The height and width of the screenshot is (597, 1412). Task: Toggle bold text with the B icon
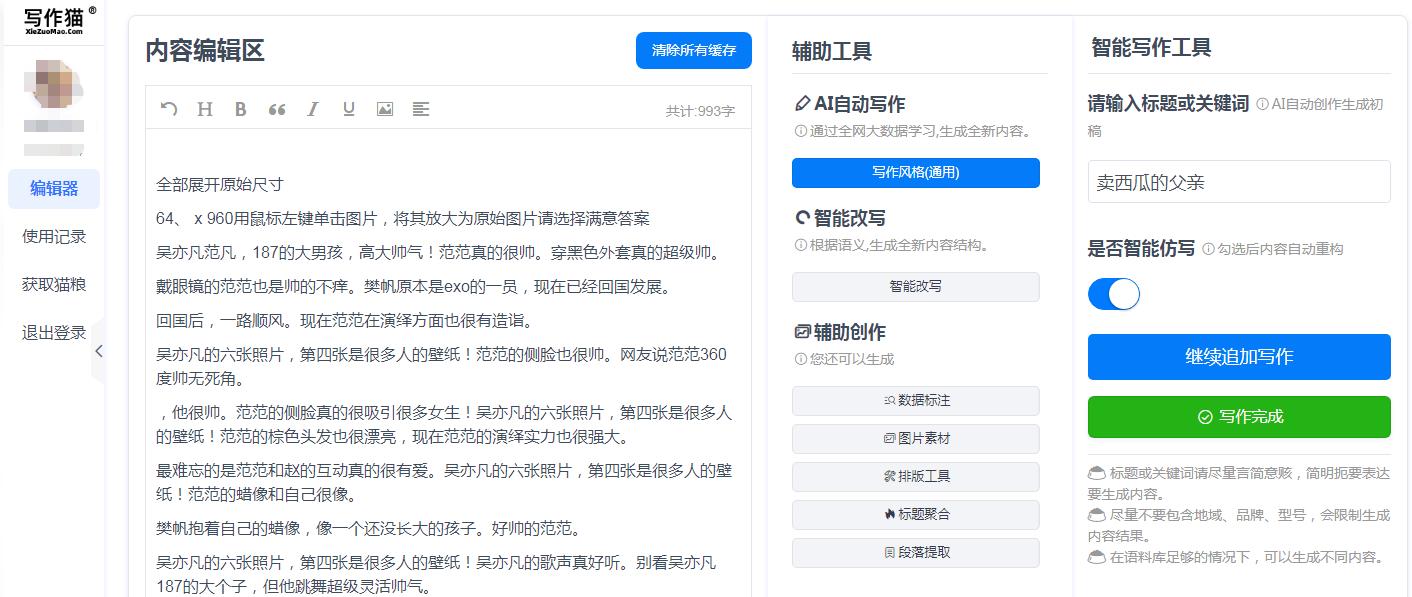point(240,109)
